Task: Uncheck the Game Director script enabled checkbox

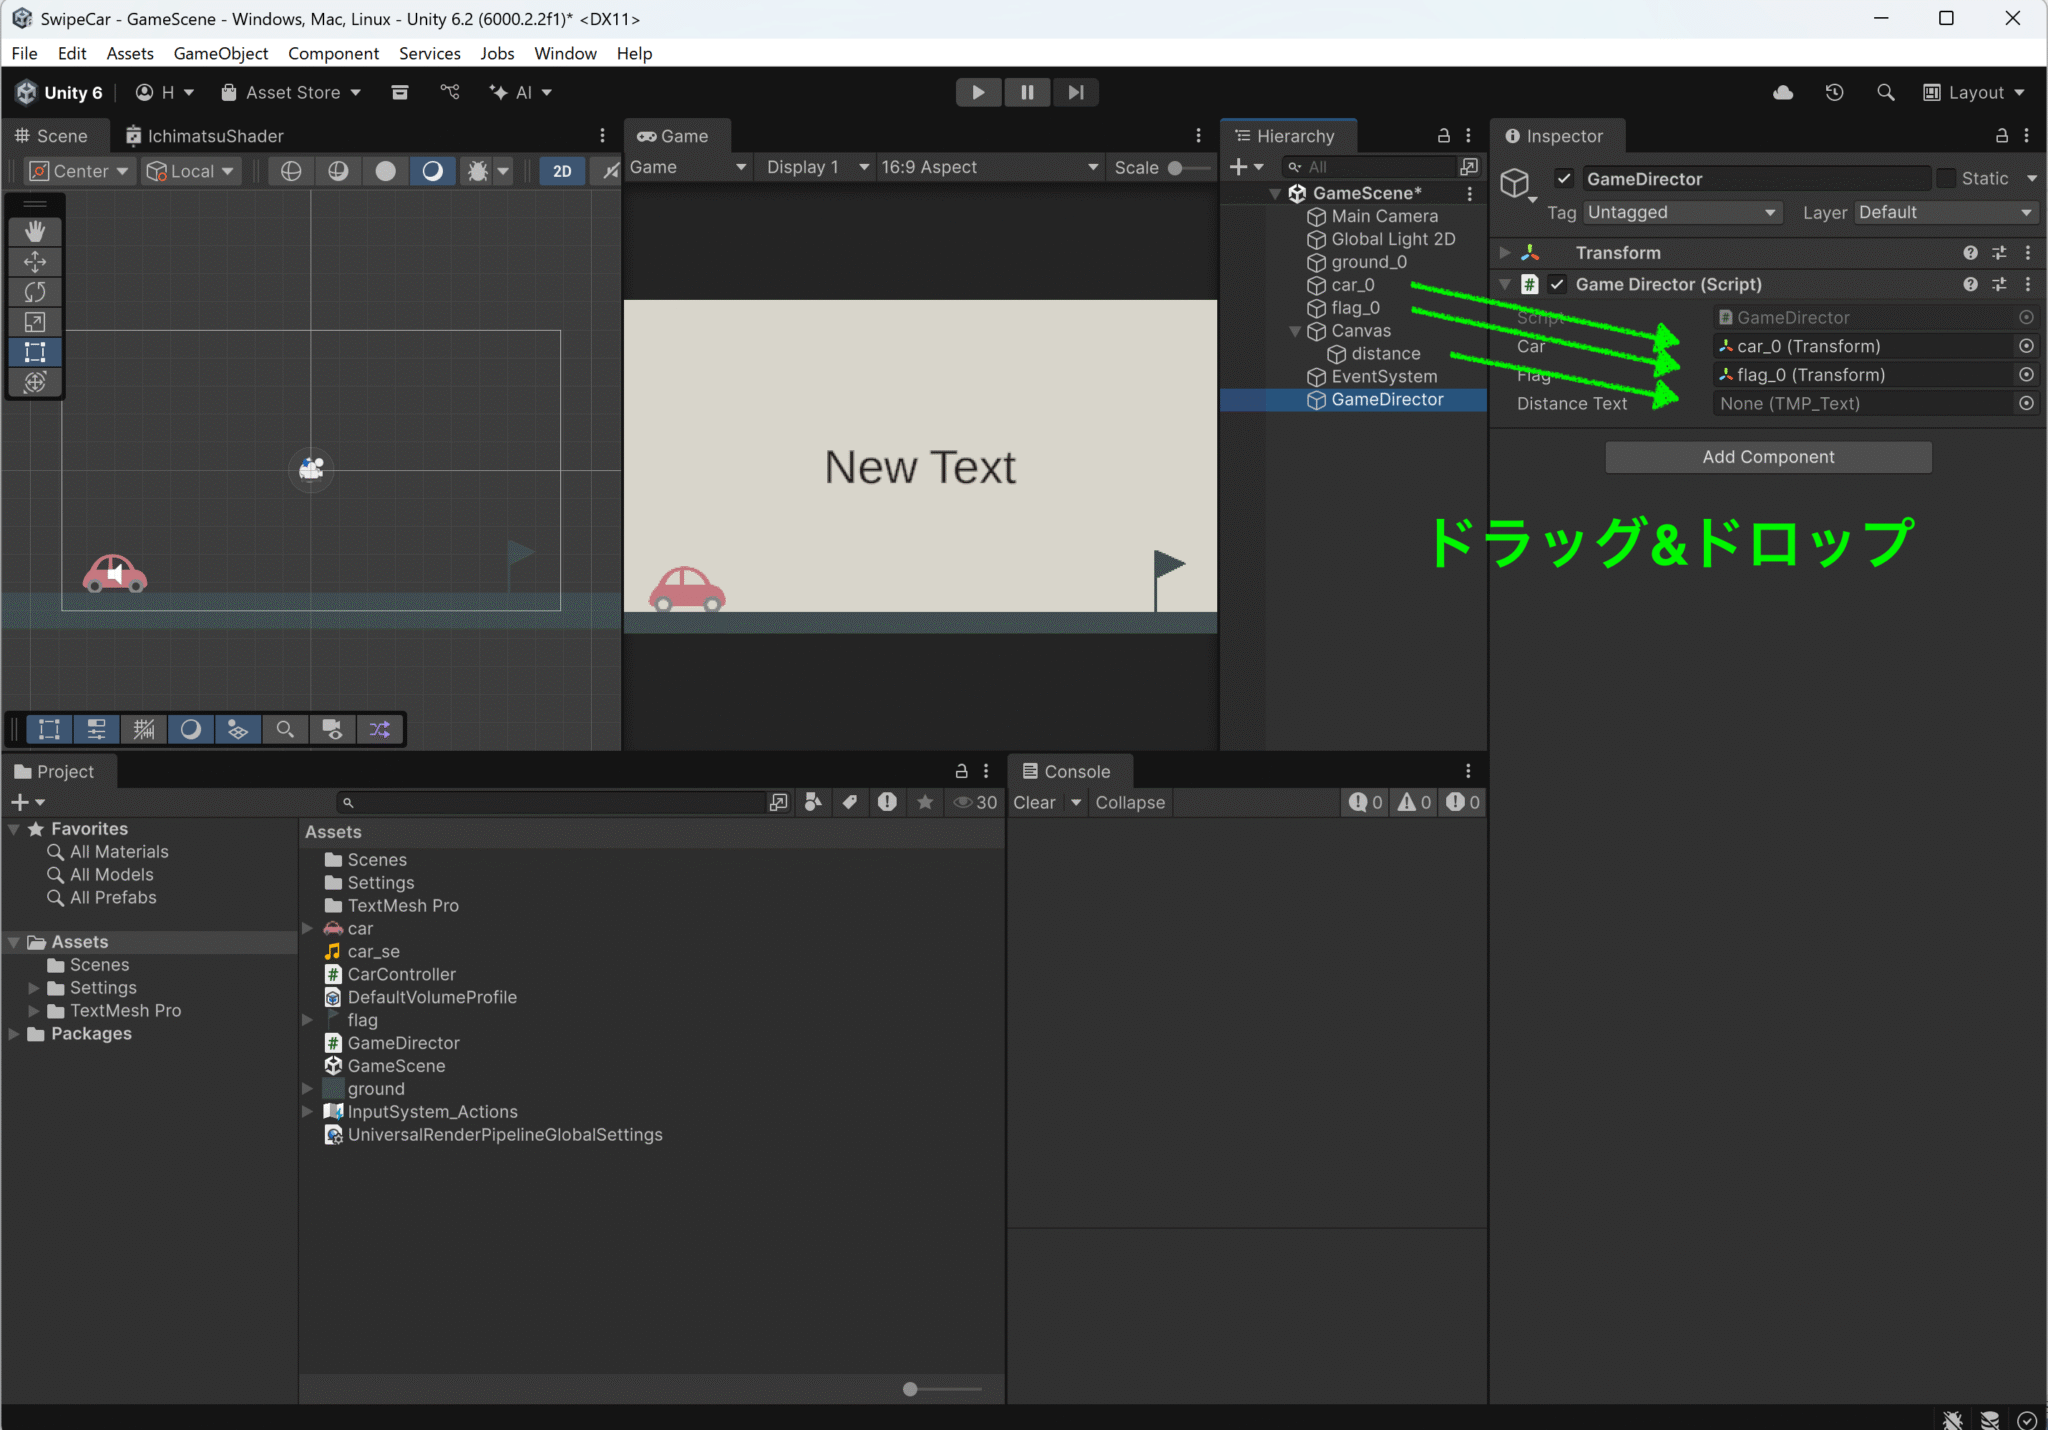Action: pos(1557,284)
